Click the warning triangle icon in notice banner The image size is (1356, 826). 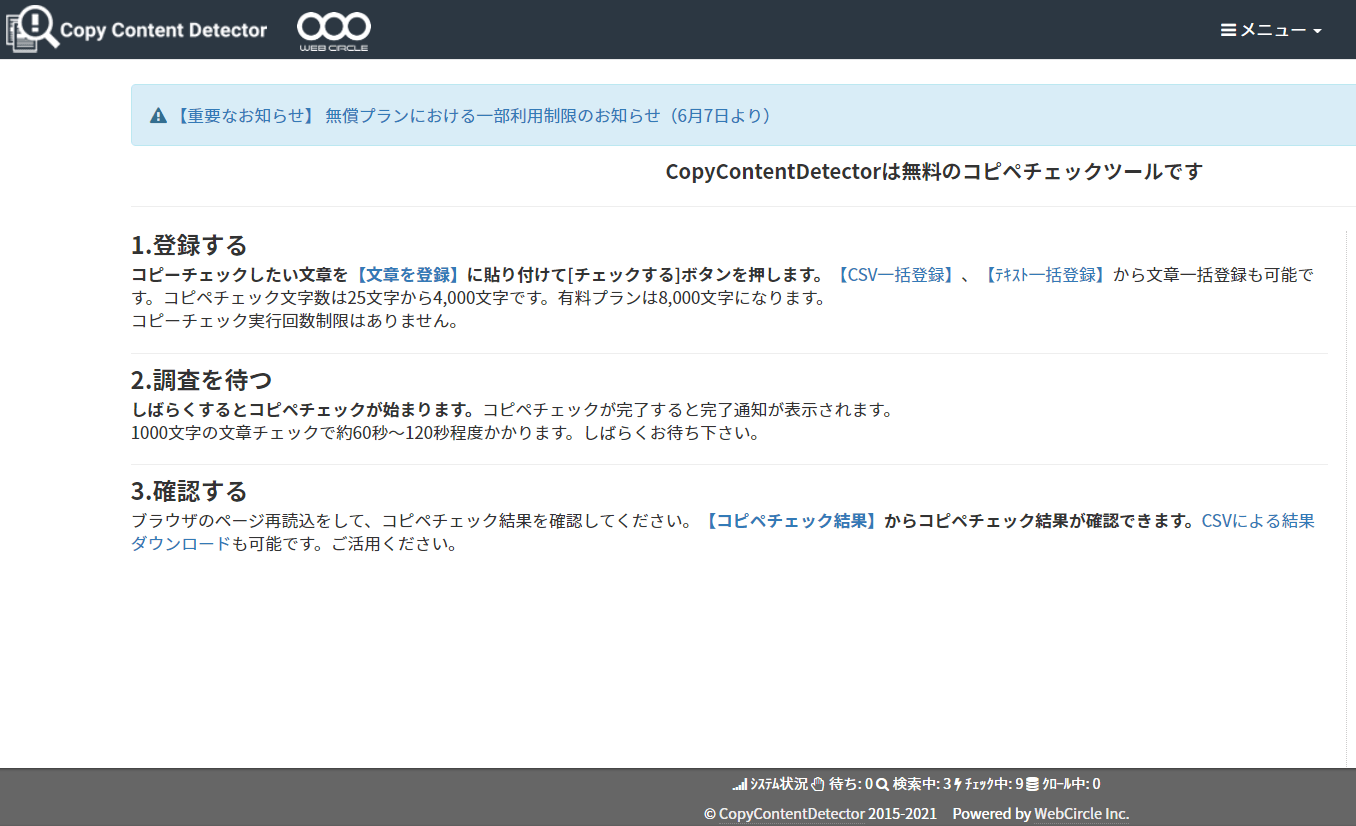click(158, 116)
